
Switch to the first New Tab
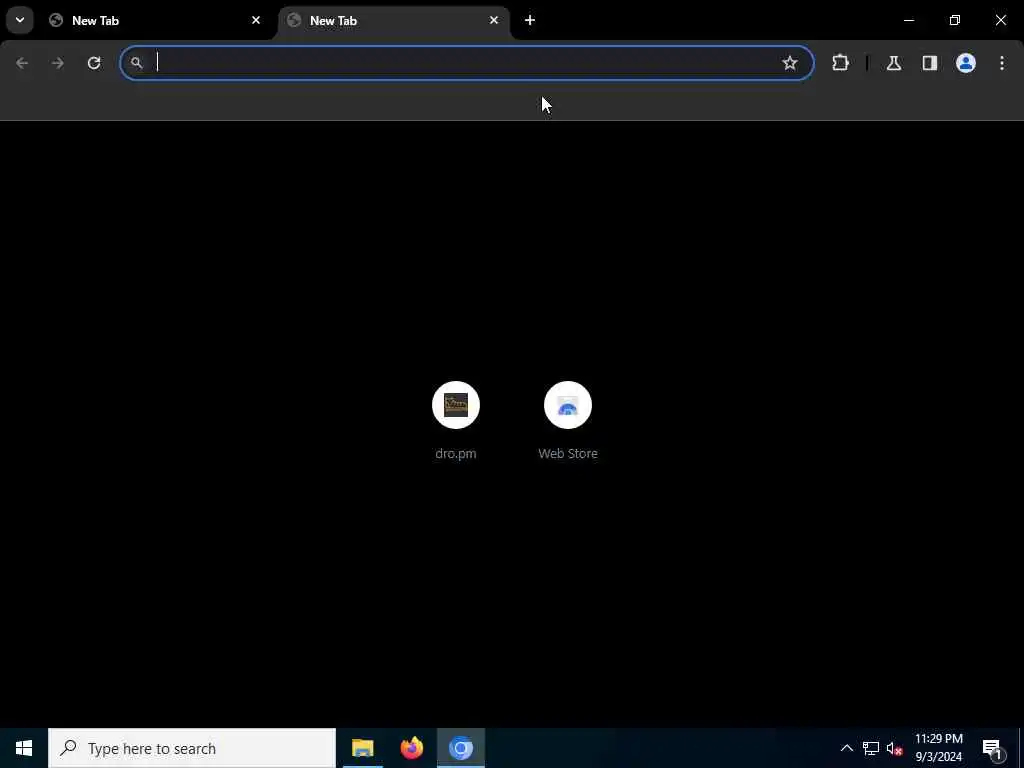coord(155,20)
